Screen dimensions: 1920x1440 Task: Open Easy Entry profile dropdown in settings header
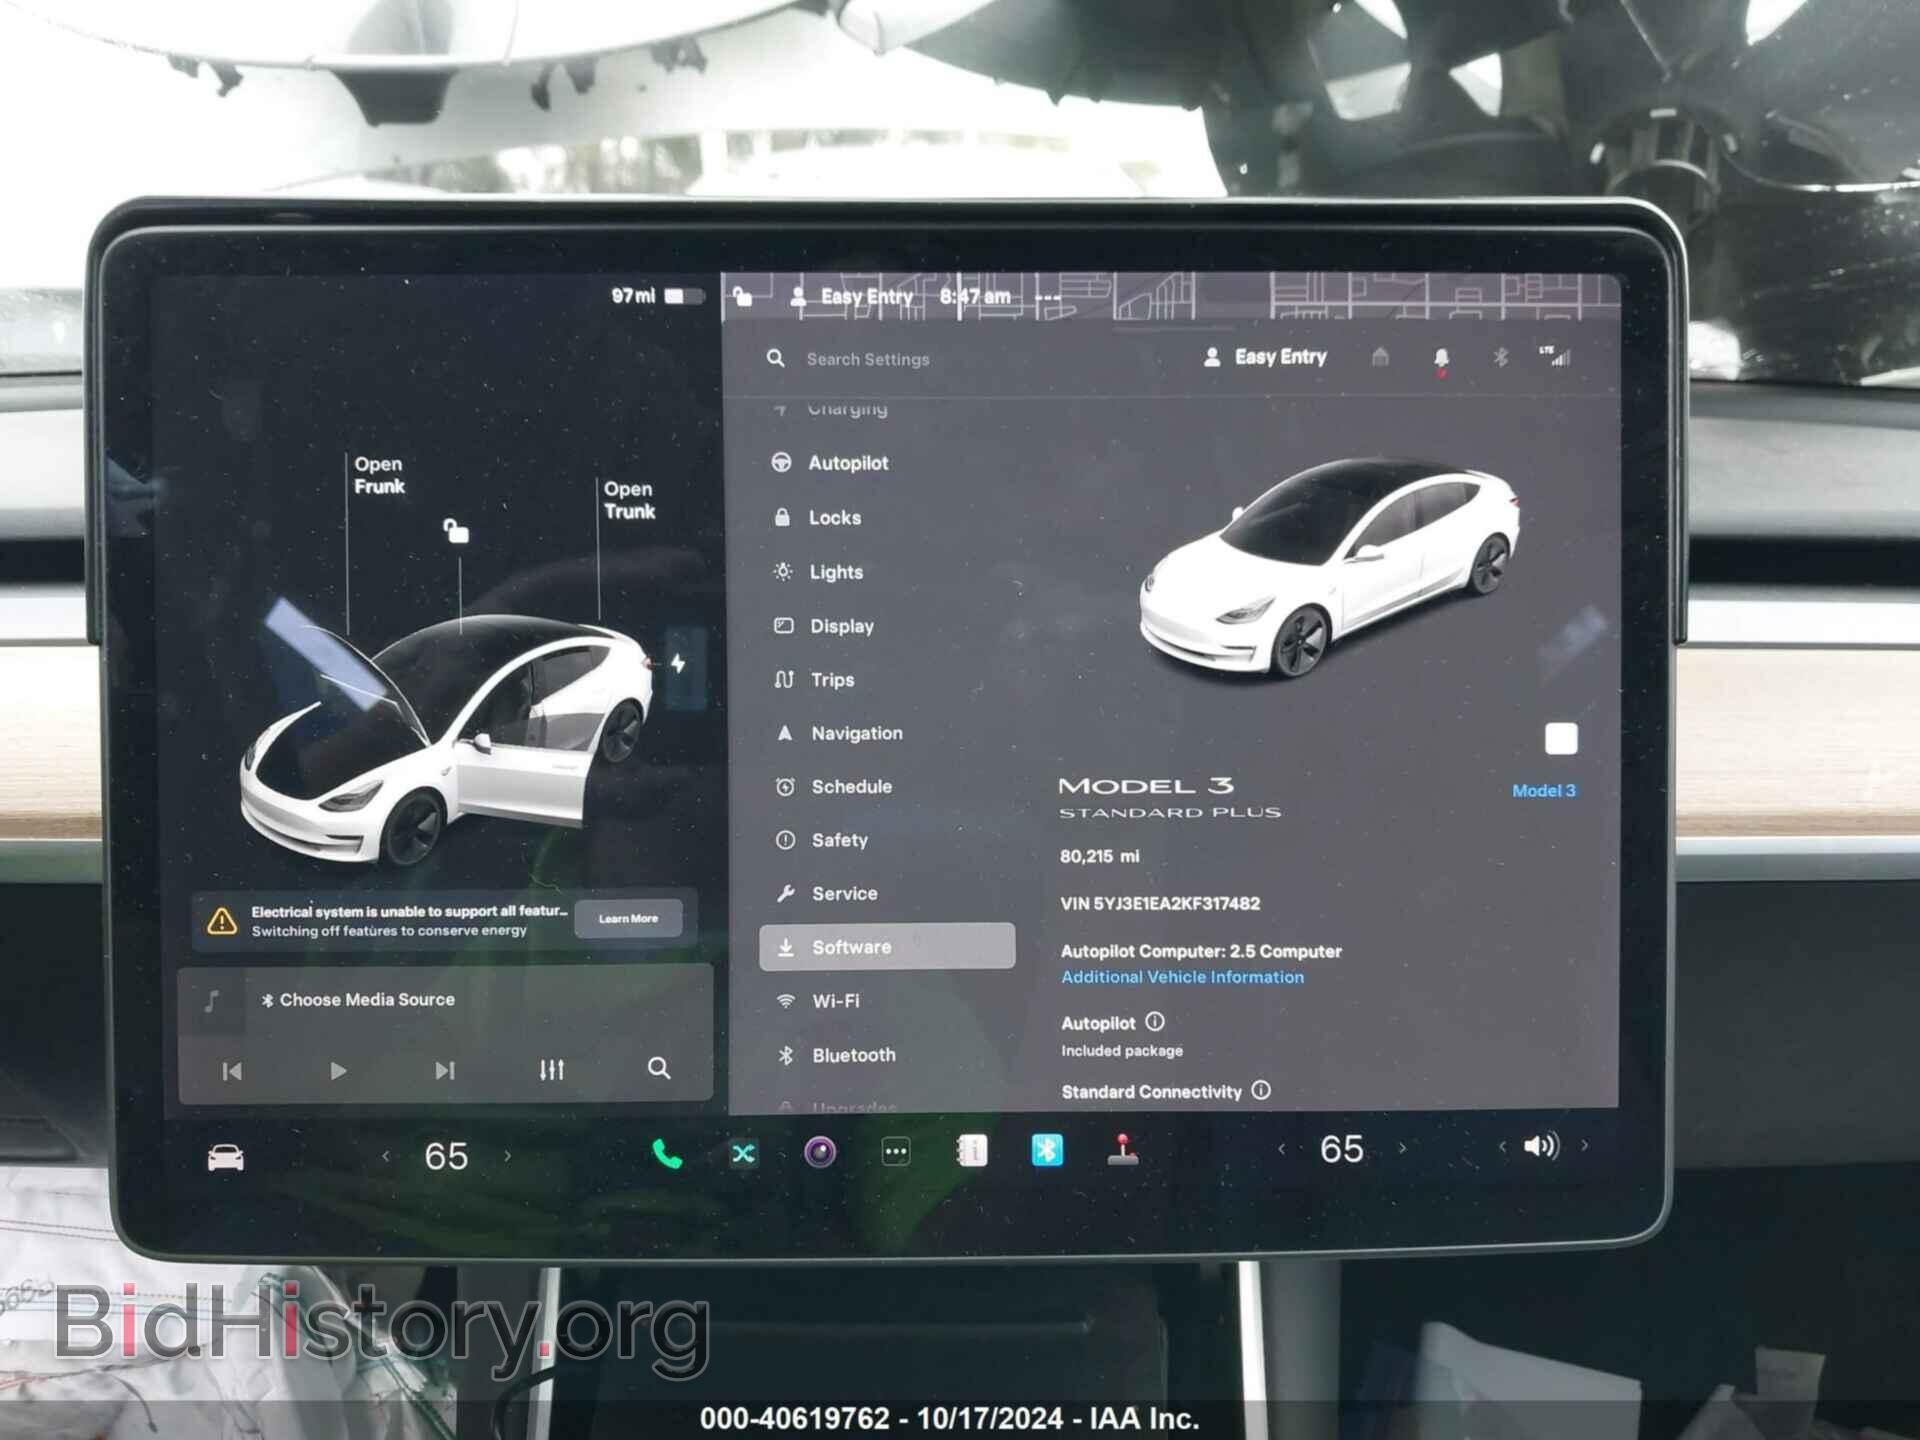pos(1265,357)
